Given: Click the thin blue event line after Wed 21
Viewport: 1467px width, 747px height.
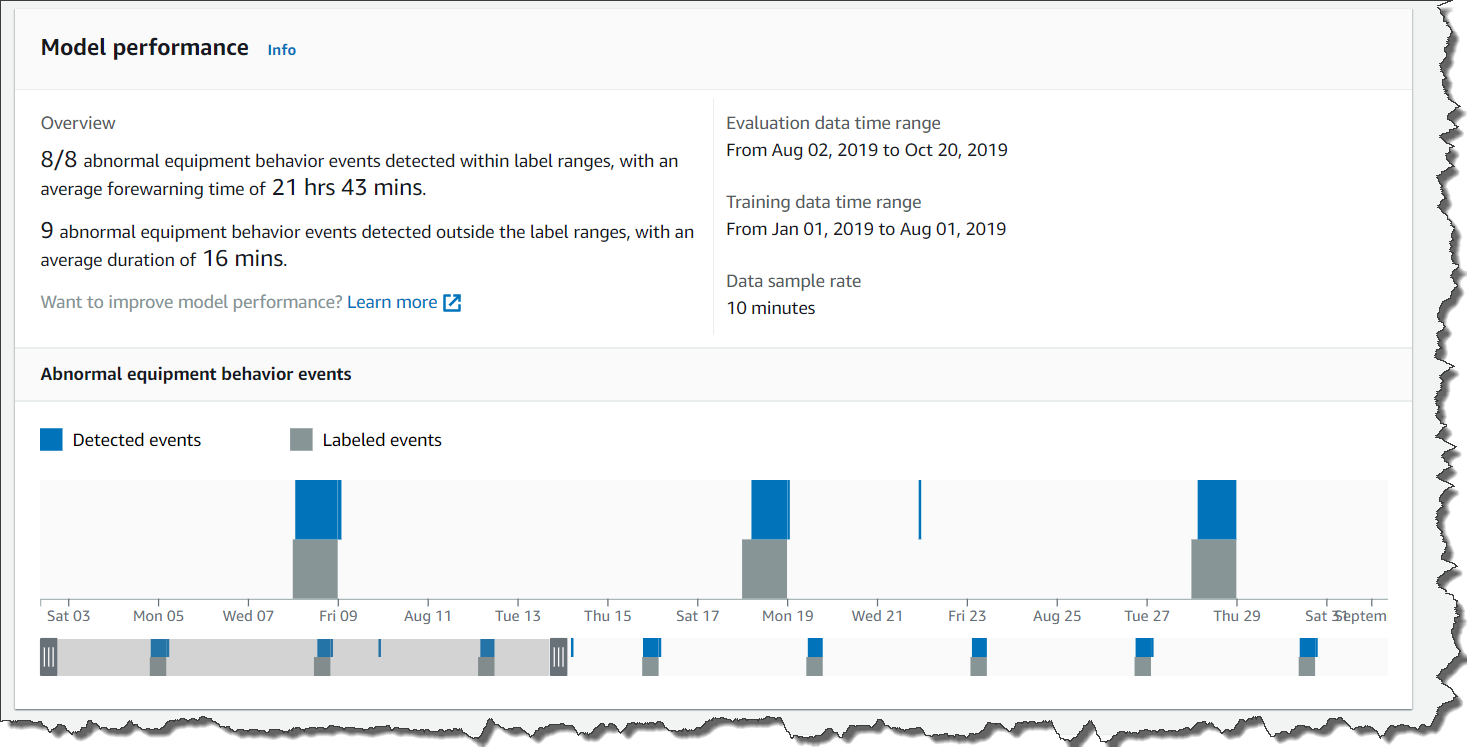Looking at the screenshot, I should point(920,509).
